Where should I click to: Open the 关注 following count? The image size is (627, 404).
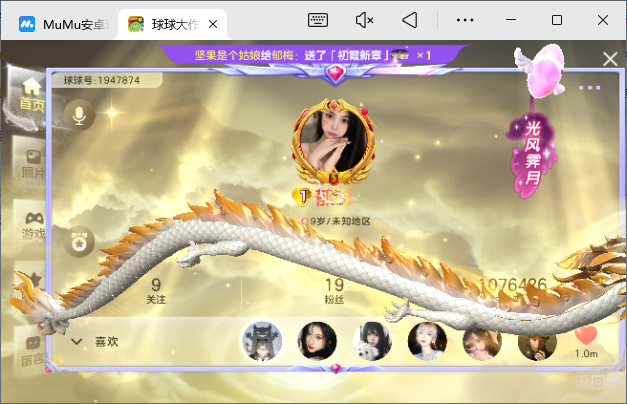pos(156,291)
